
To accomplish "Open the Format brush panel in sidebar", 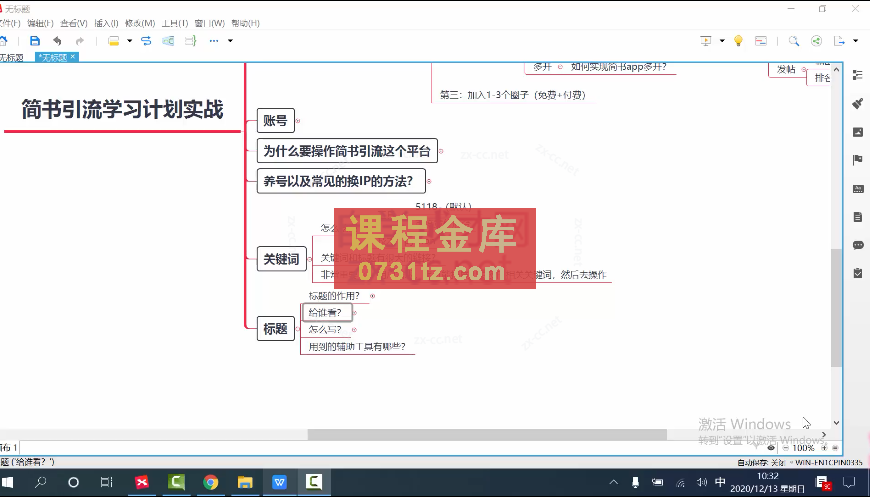I will click(858, 103).
